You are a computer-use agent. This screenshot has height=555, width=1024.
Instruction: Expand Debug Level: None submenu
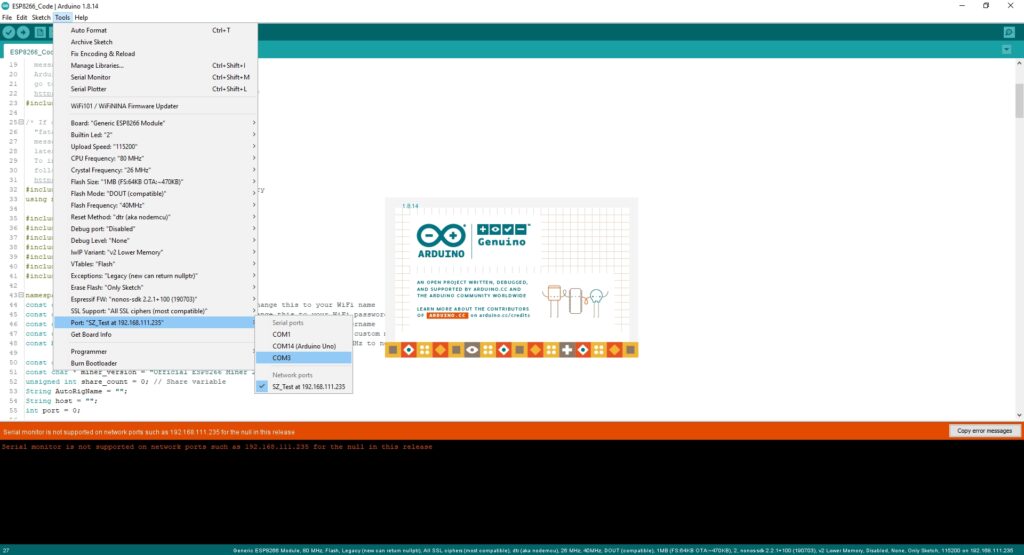pyautogui.click(x=155, y=240)
